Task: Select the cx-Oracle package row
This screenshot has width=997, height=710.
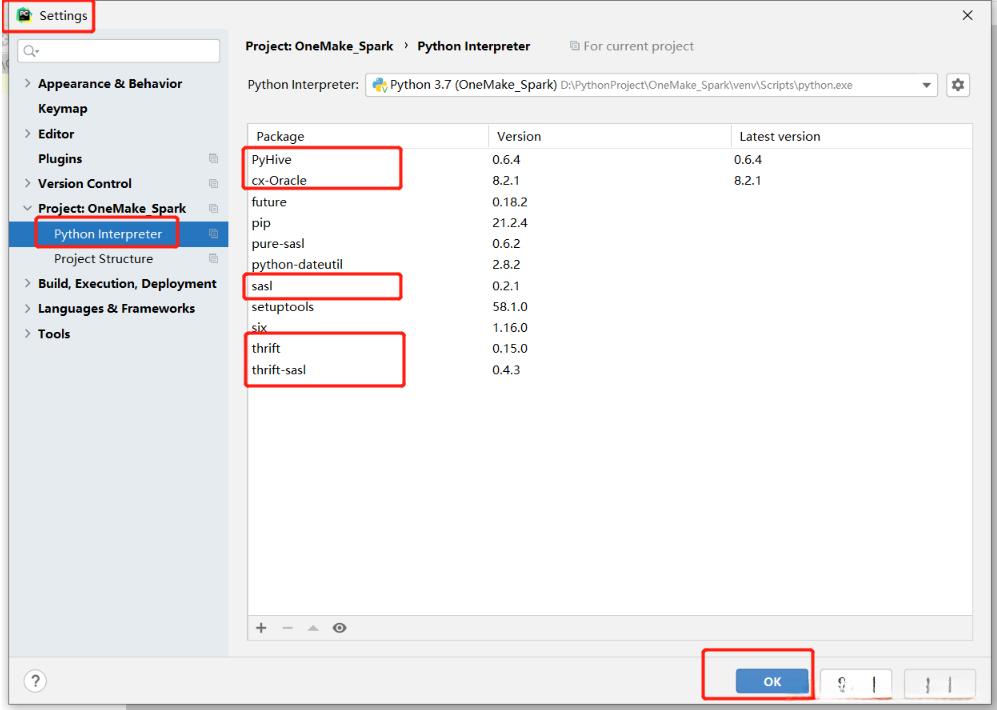Action: (610, 181)
